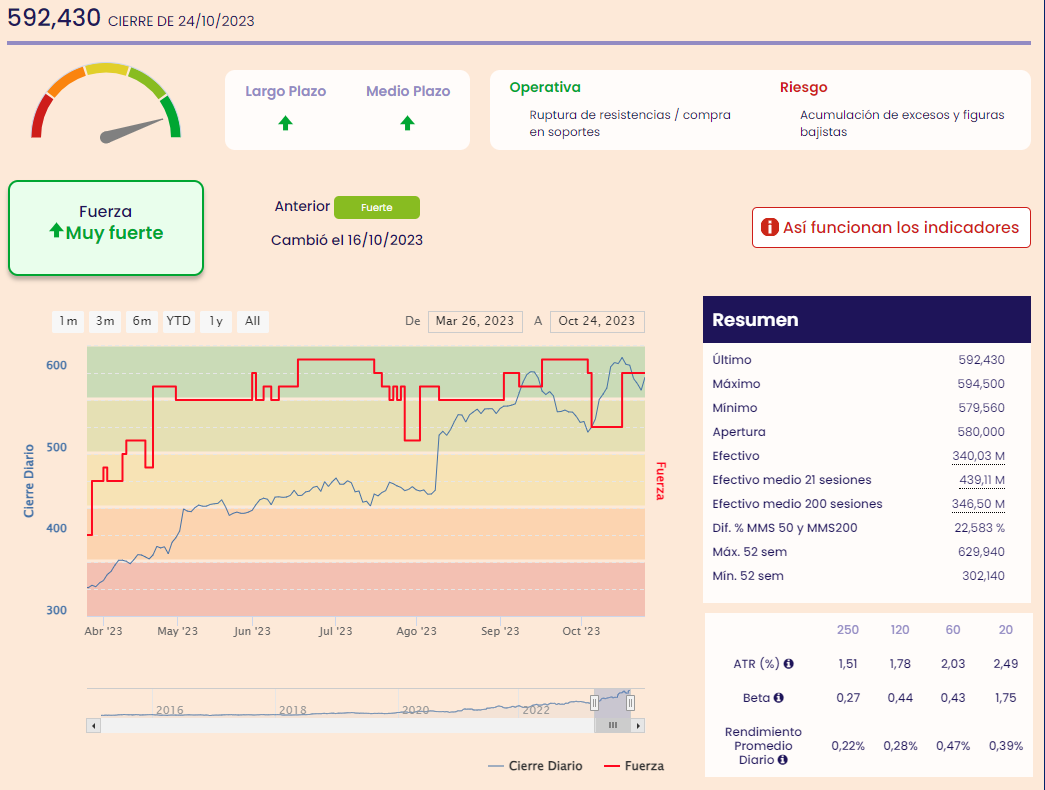This screenshot has width=1045, height=790.
Task: Click the Largo Plazo green up arrow
Action: click(285, 123)
